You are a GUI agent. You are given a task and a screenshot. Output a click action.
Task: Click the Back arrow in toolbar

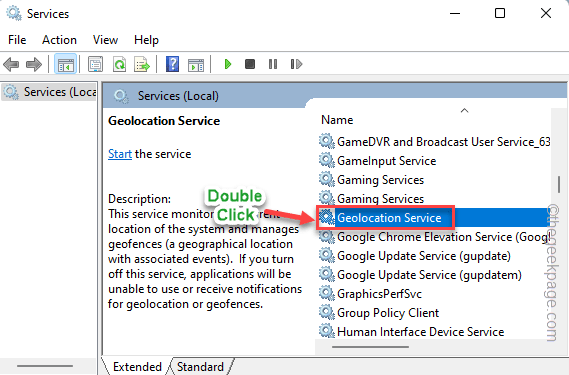(x=11, y=65)
